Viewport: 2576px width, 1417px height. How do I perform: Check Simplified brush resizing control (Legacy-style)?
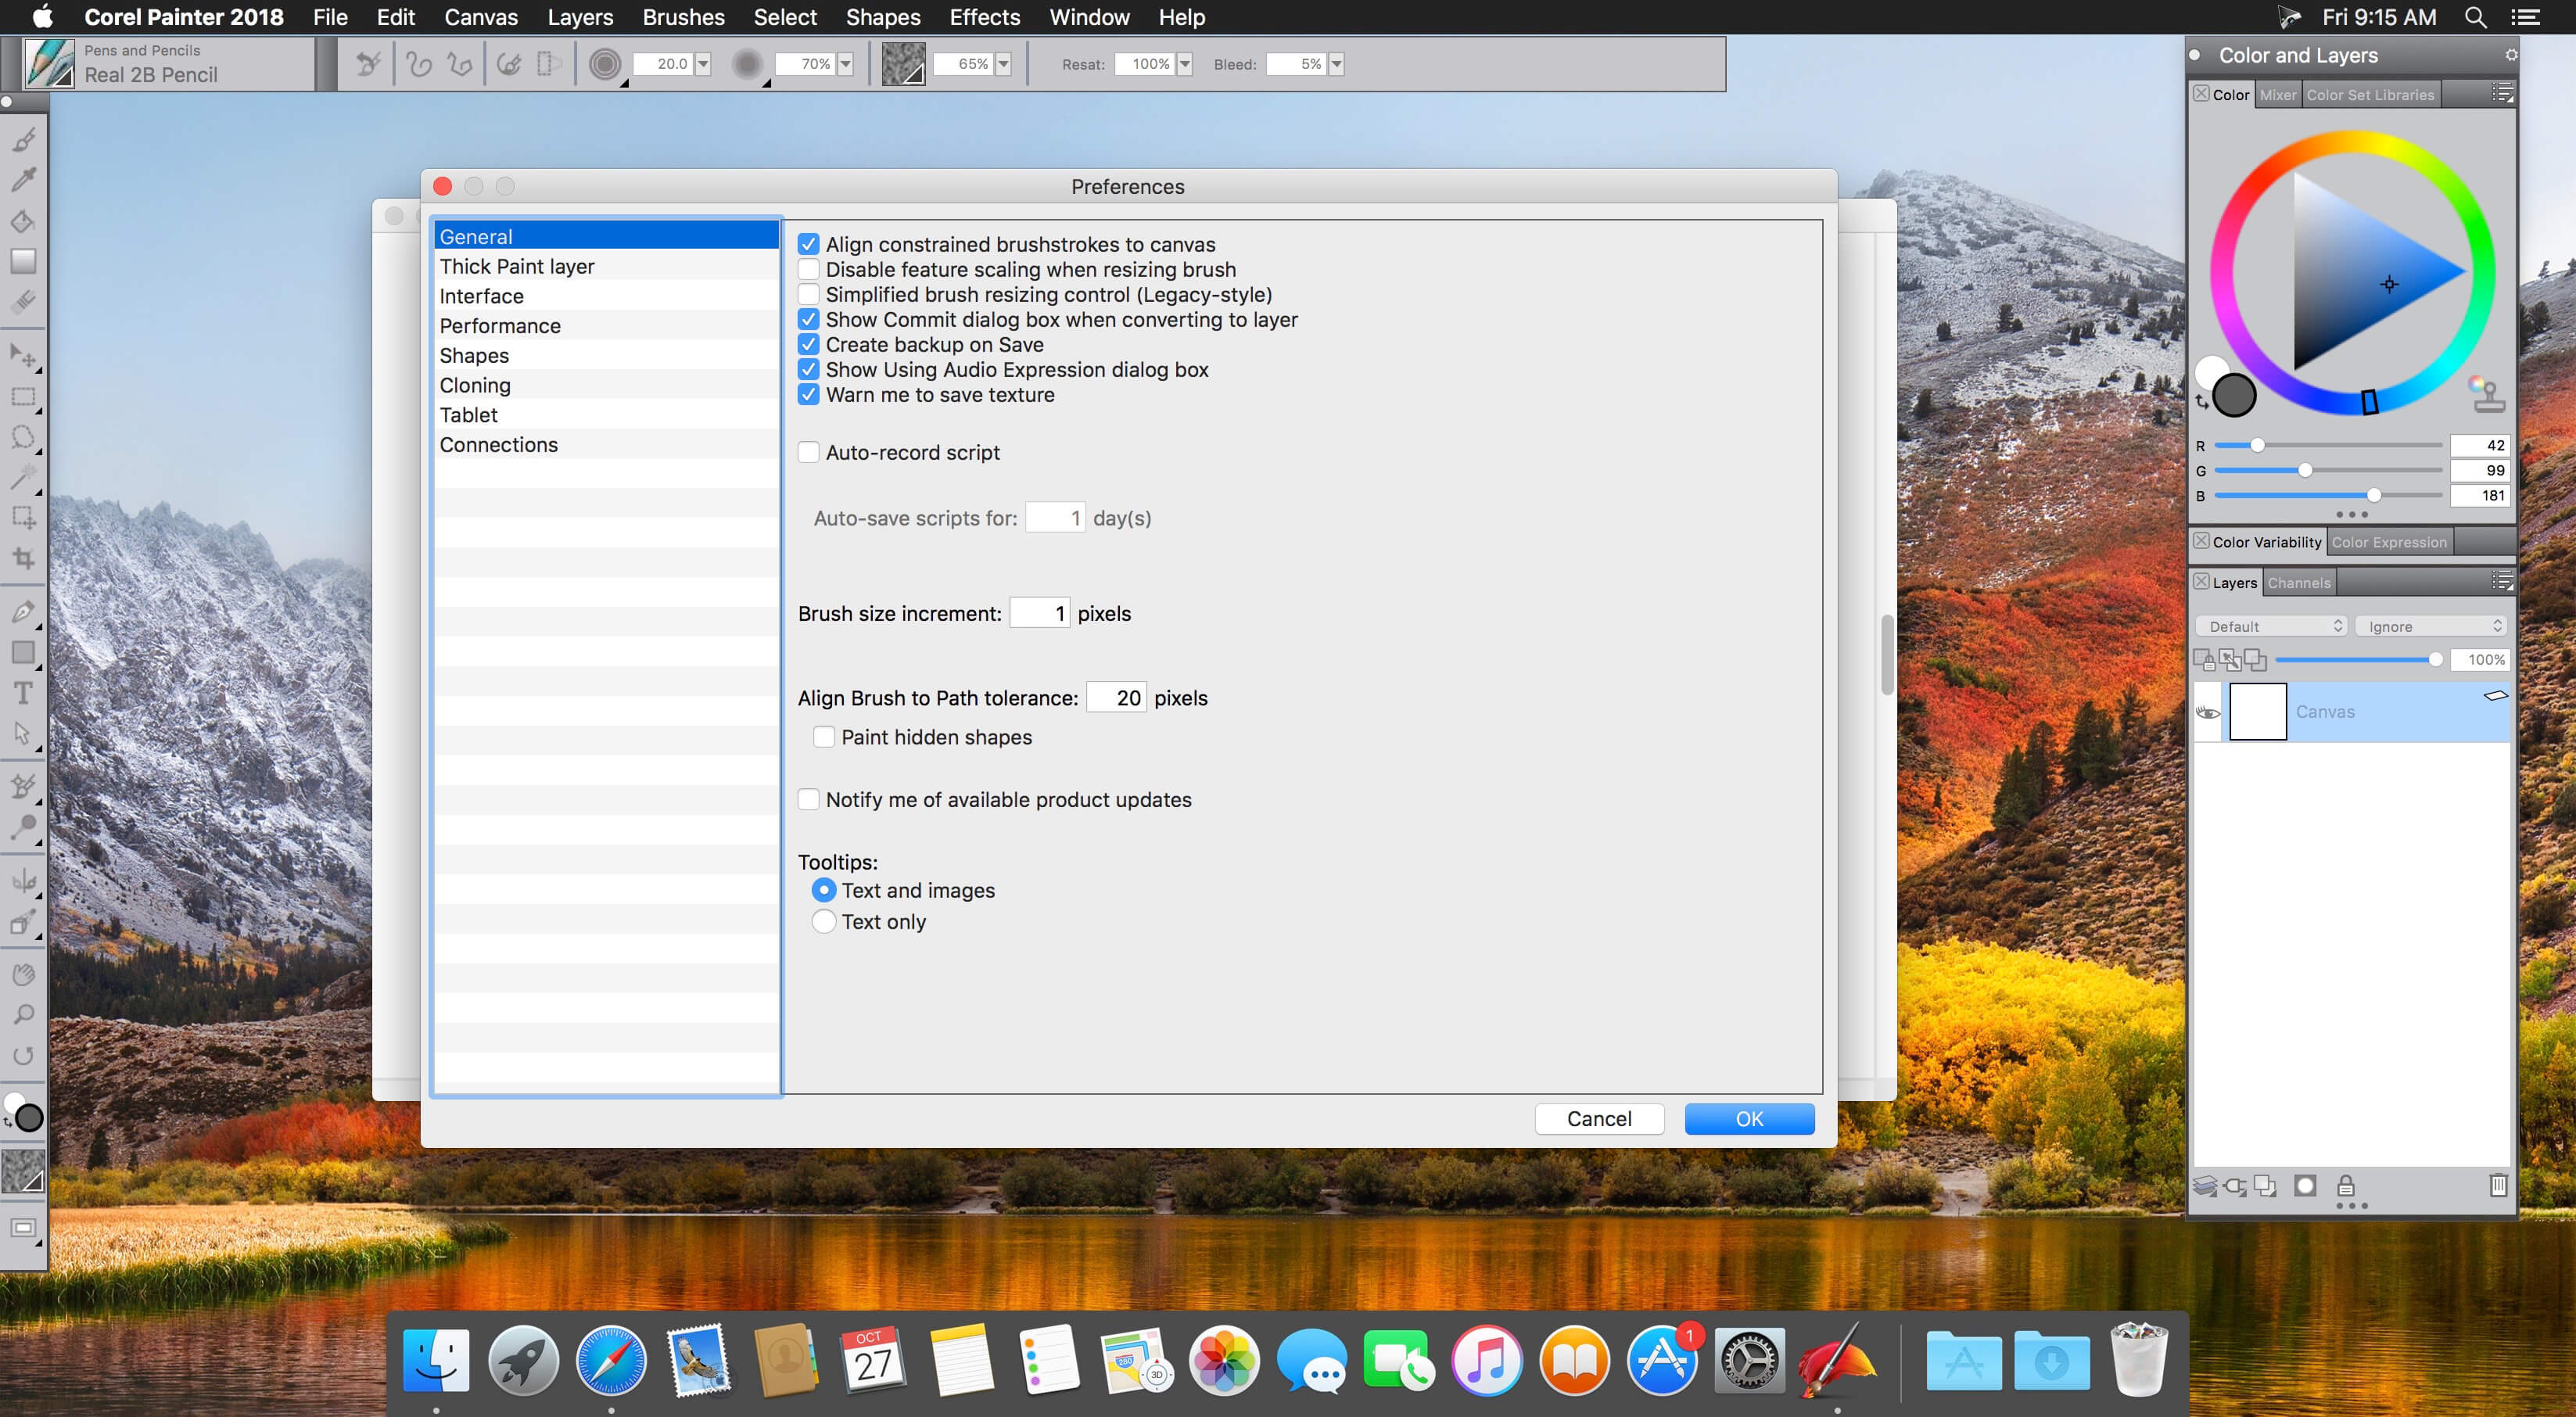(809, 295)
